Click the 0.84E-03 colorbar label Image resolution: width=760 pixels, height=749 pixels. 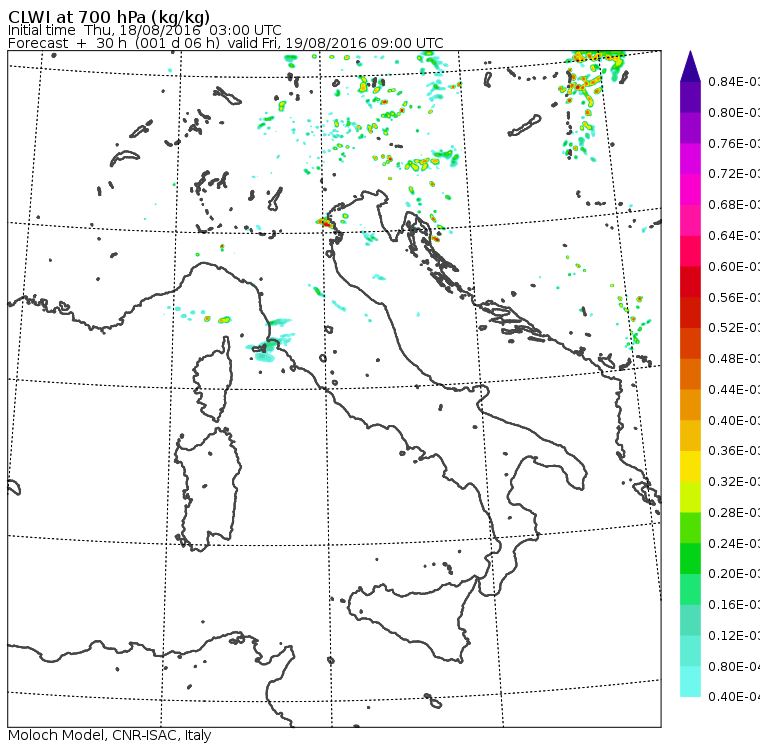click(x=734, y=81)
